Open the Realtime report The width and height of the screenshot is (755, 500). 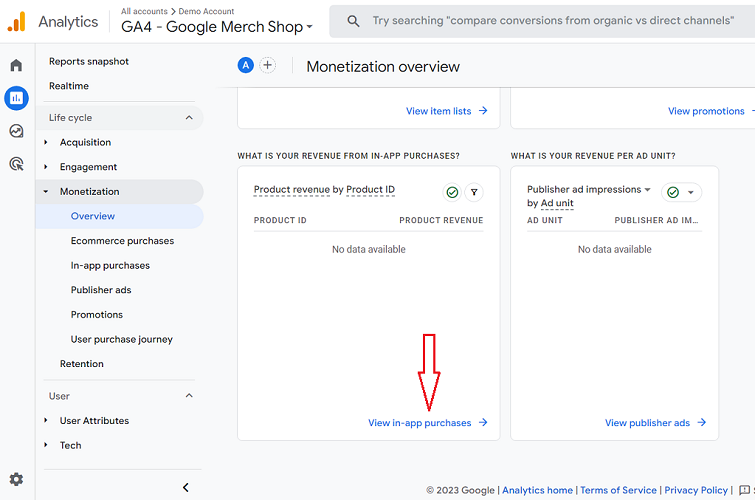click(x=69, y=86)
